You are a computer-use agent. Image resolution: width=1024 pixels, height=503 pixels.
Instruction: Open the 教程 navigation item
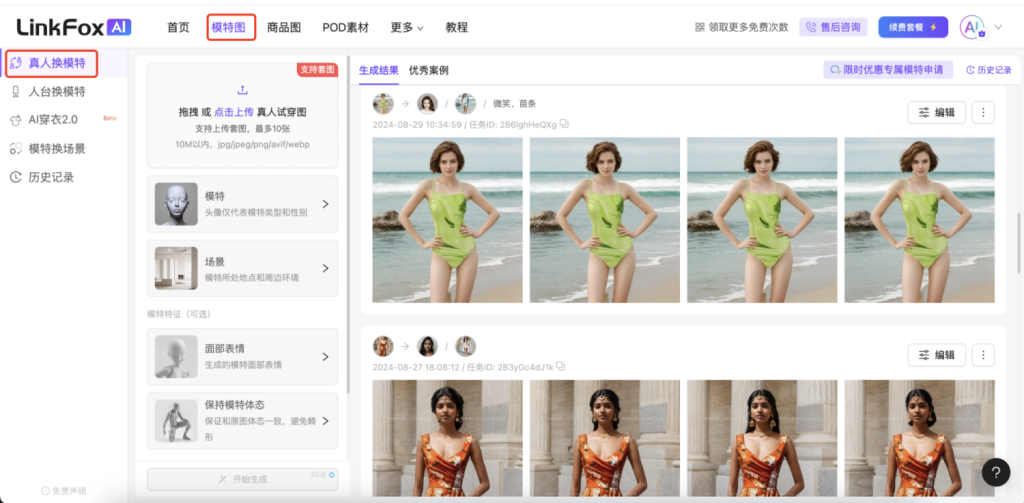click(x=456, y=27)
